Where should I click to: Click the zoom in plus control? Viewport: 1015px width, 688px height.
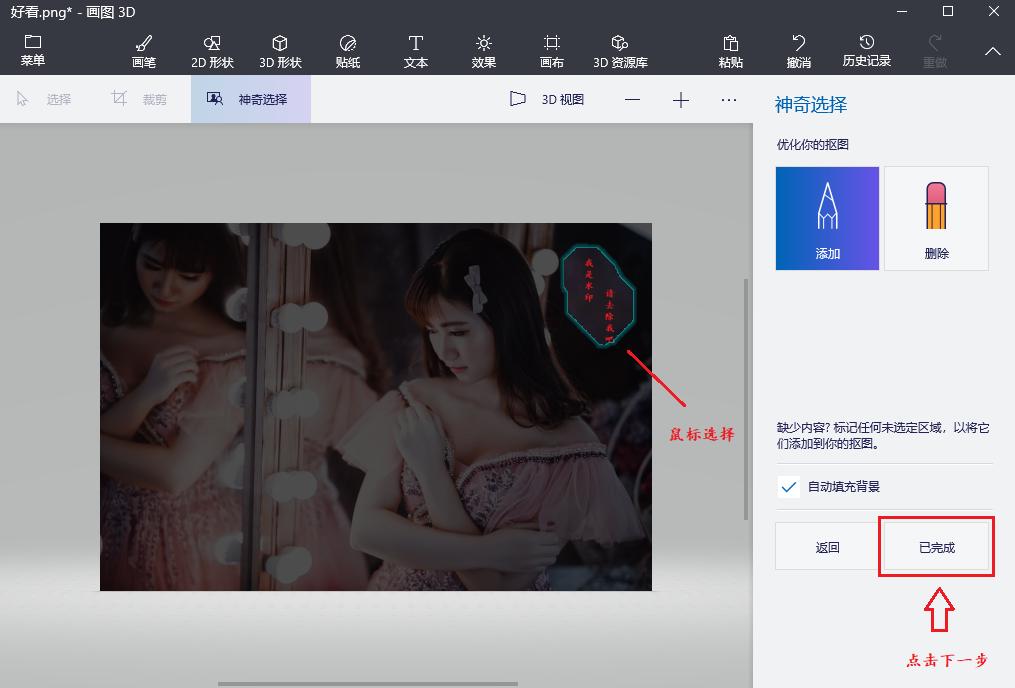pos(681,99)
